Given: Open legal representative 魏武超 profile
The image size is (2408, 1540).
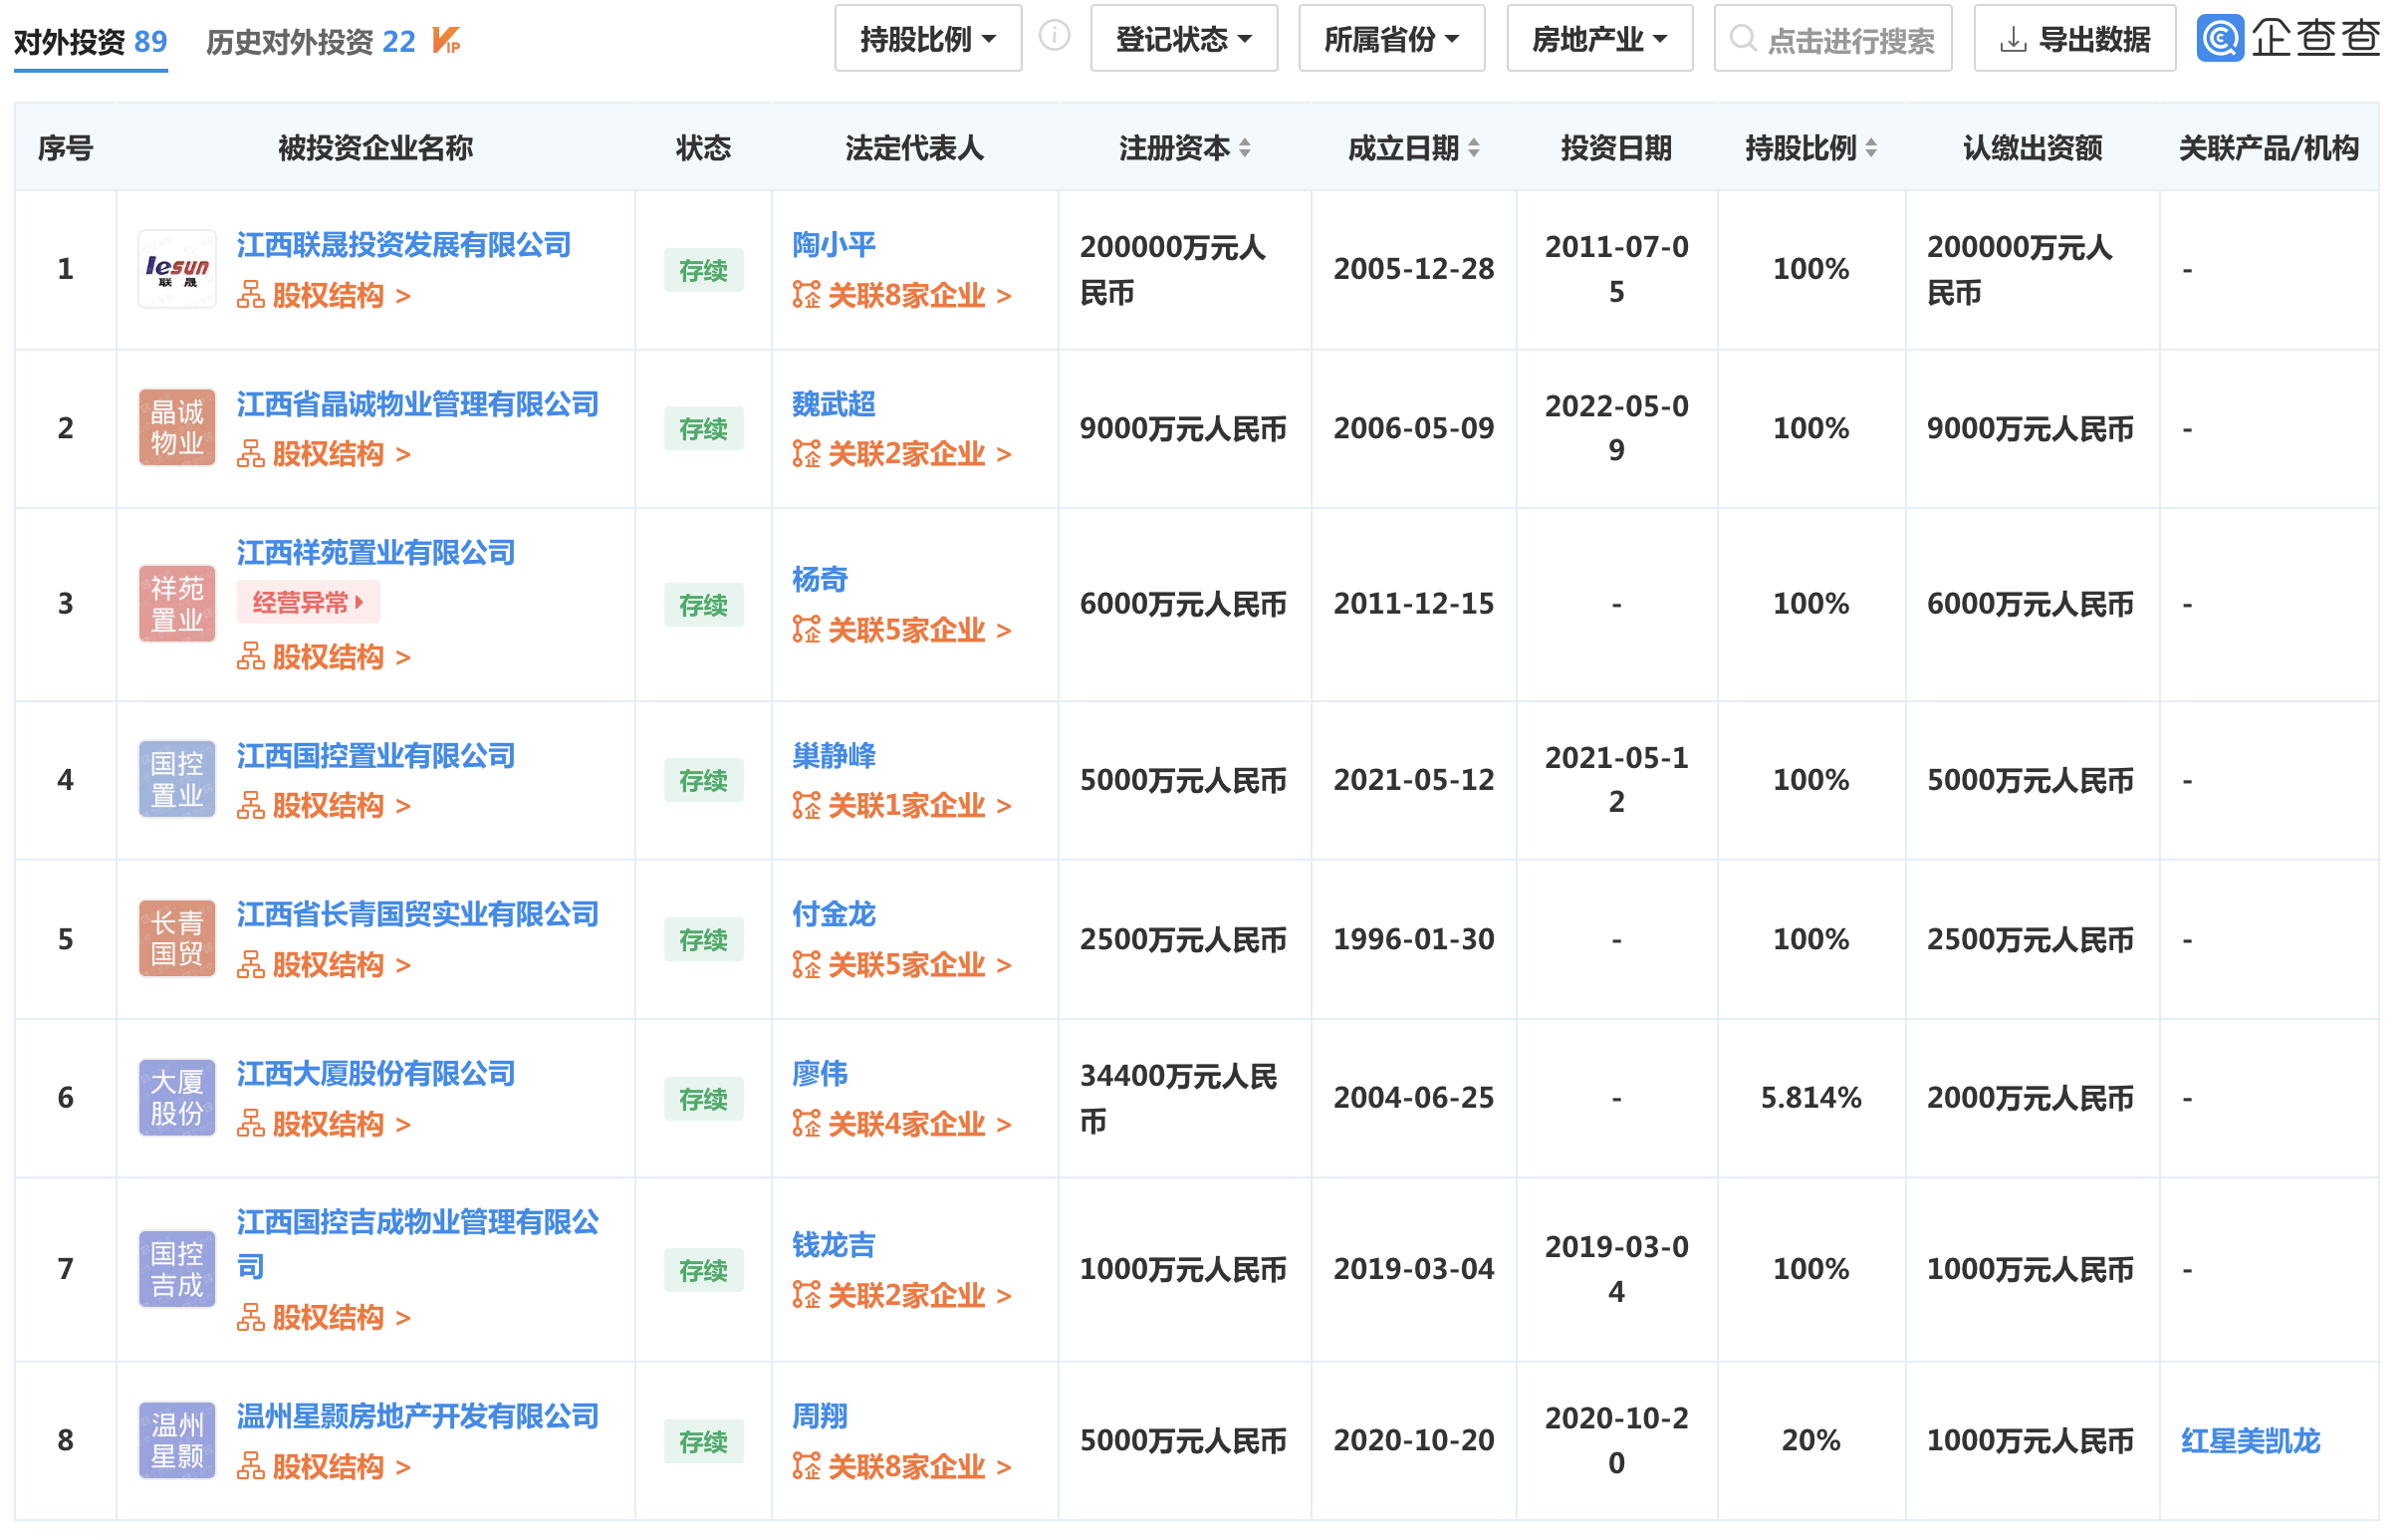Looking at the screenshot, I should point(834,404).
